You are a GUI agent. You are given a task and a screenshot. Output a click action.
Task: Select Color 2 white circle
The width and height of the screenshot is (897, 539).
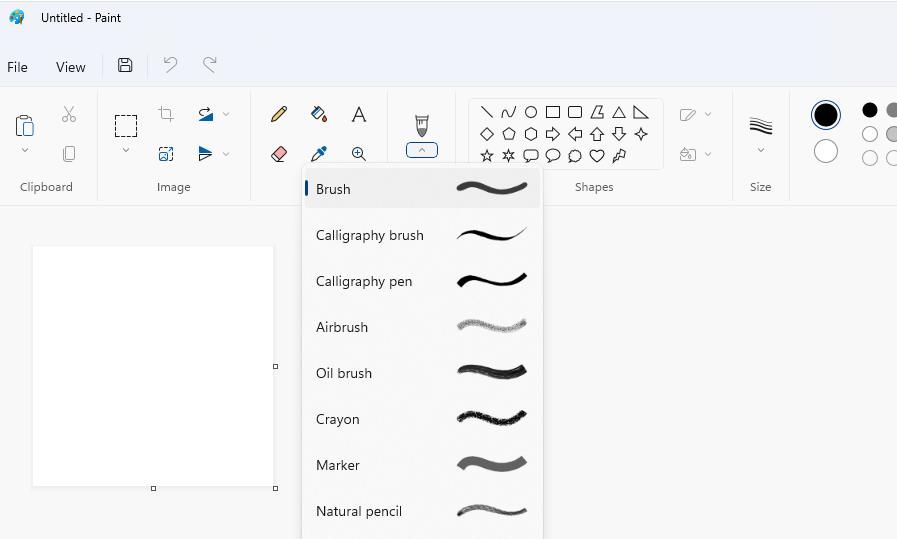click(x=825, y=151)
